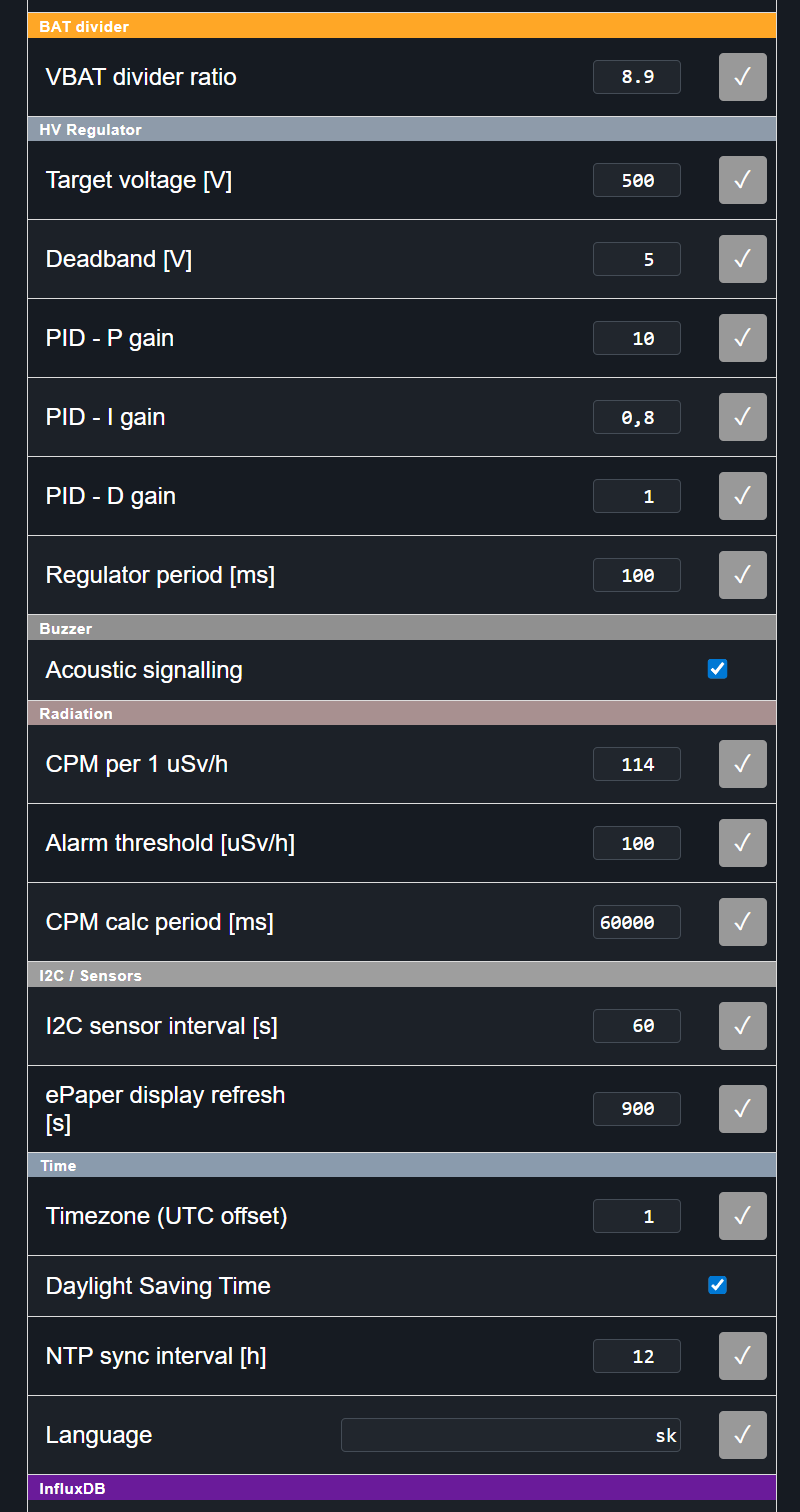
Task: Edit the CPM calc period field
Action: click(637, 922)
